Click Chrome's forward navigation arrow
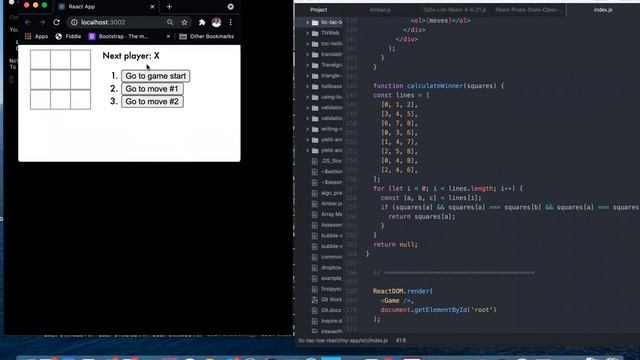 (x=42, y=22)
